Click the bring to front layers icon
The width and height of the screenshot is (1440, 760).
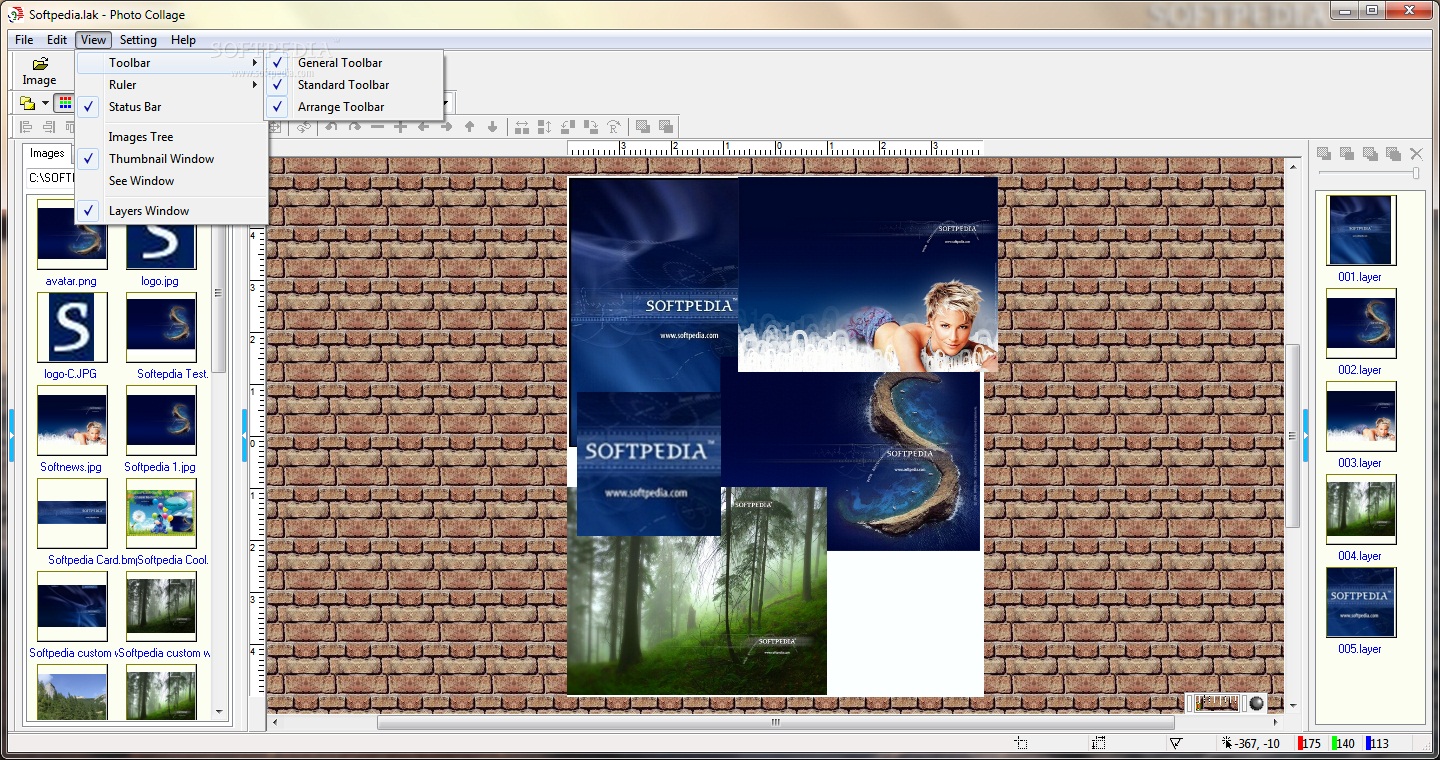pos(643,127)
